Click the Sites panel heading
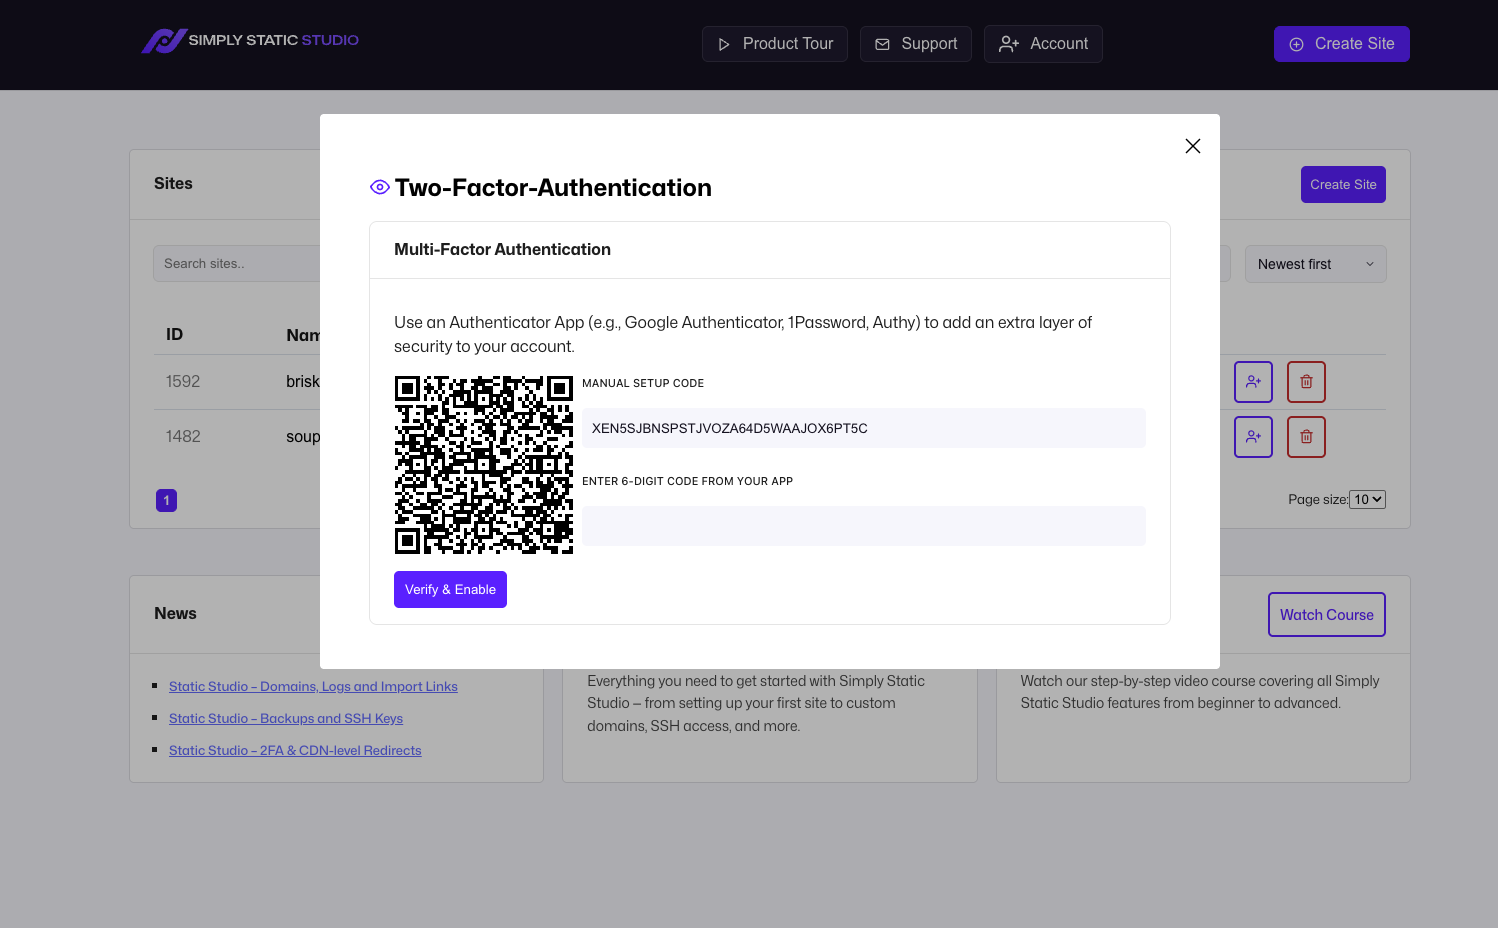Image resolution: width=1498 pixels, height=928 pixels. pyautogui.click(x=173, y=183)
